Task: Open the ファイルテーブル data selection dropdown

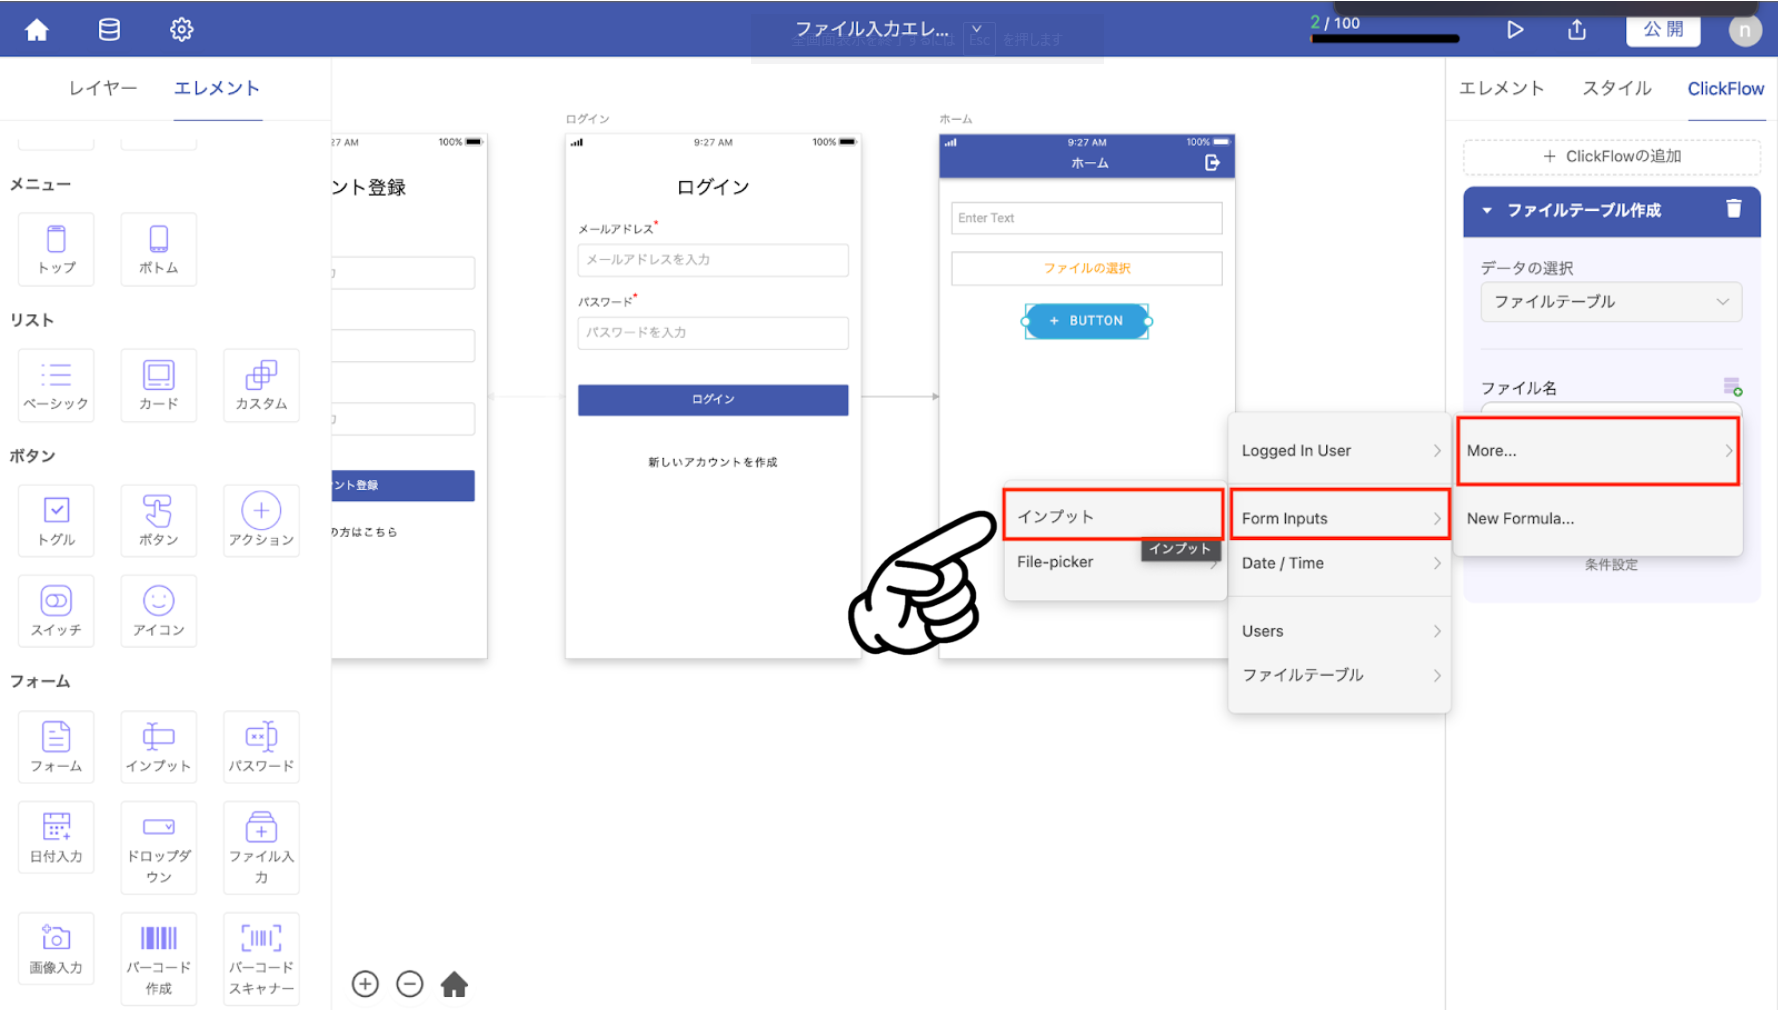Action: [1611, 302]
